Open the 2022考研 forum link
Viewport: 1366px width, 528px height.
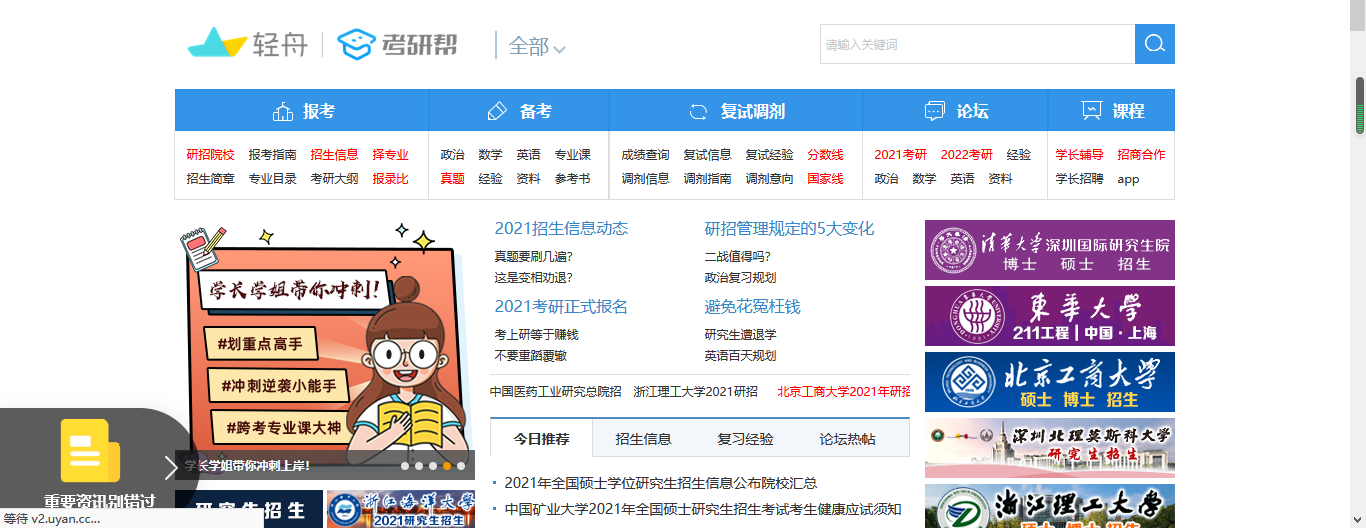pos(966,155)
